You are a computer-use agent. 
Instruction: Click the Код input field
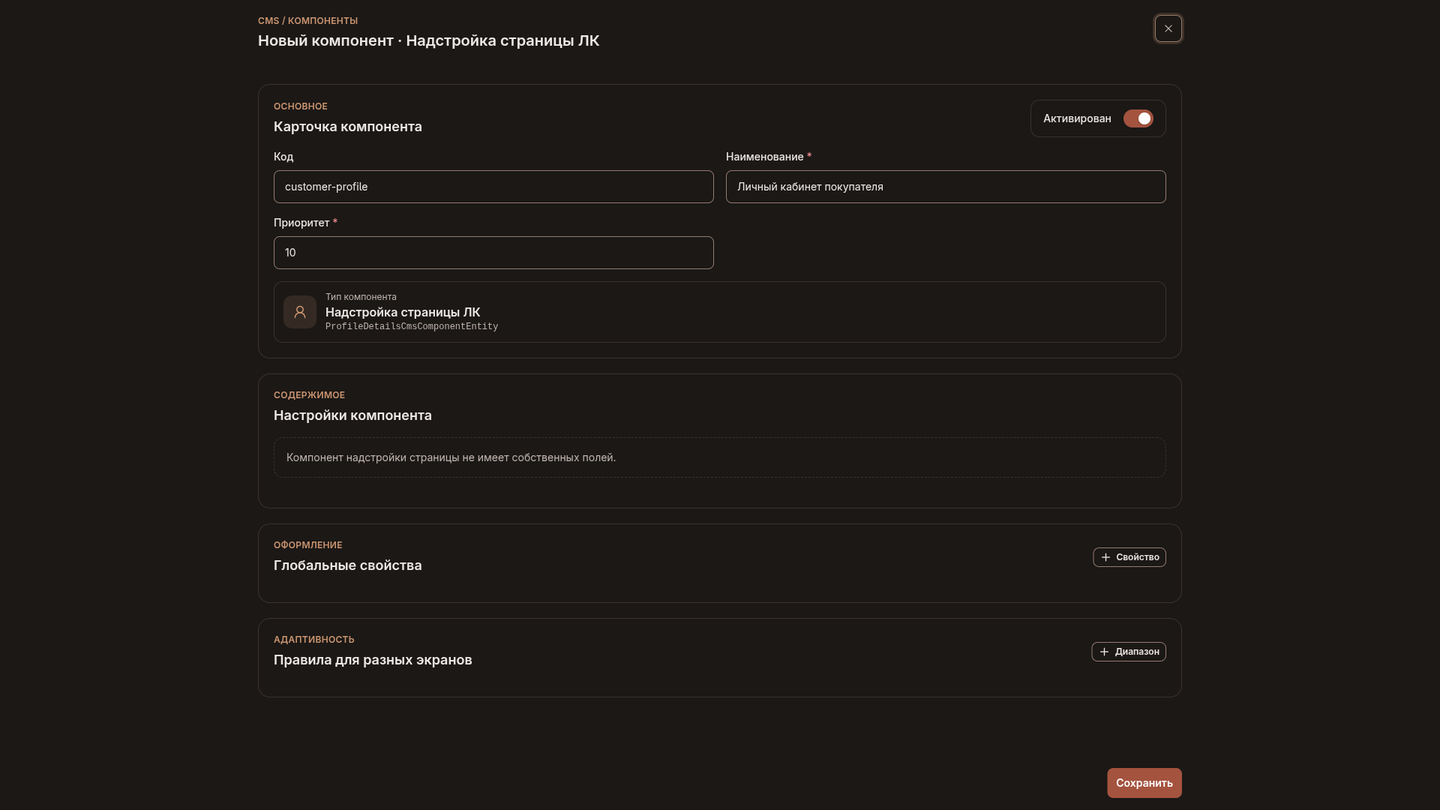coord(494,187)
